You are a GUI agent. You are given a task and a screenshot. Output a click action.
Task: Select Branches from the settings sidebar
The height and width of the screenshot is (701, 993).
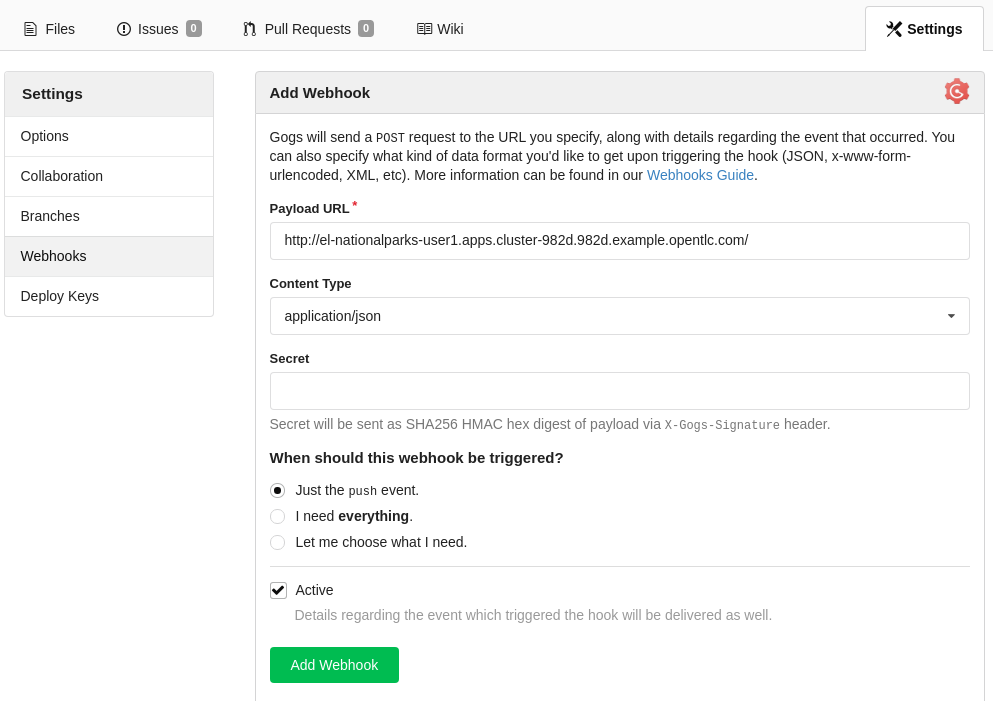(50, 216)
